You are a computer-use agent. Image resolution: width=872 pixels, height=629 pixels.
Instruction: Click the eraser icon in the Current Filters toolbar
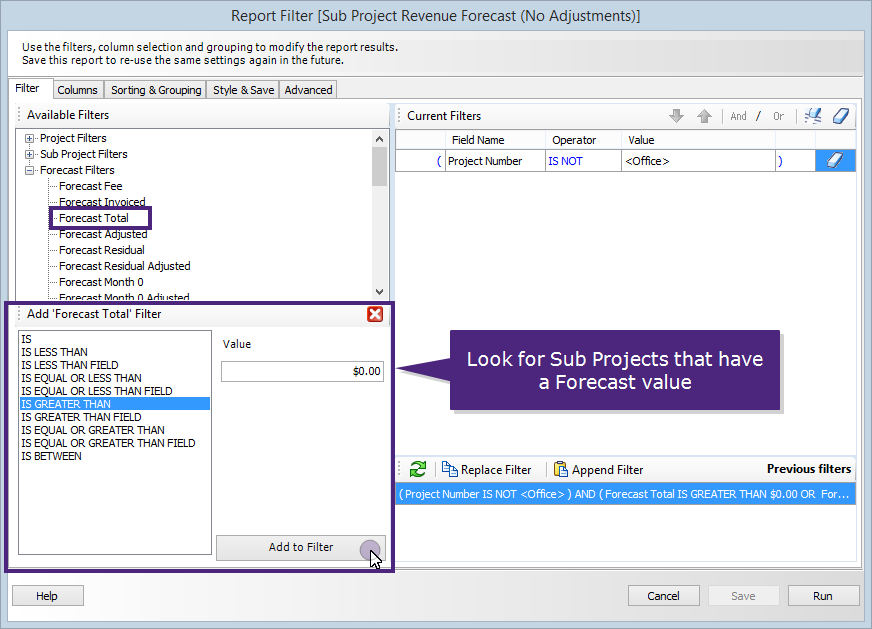click(x=841, y=116)
